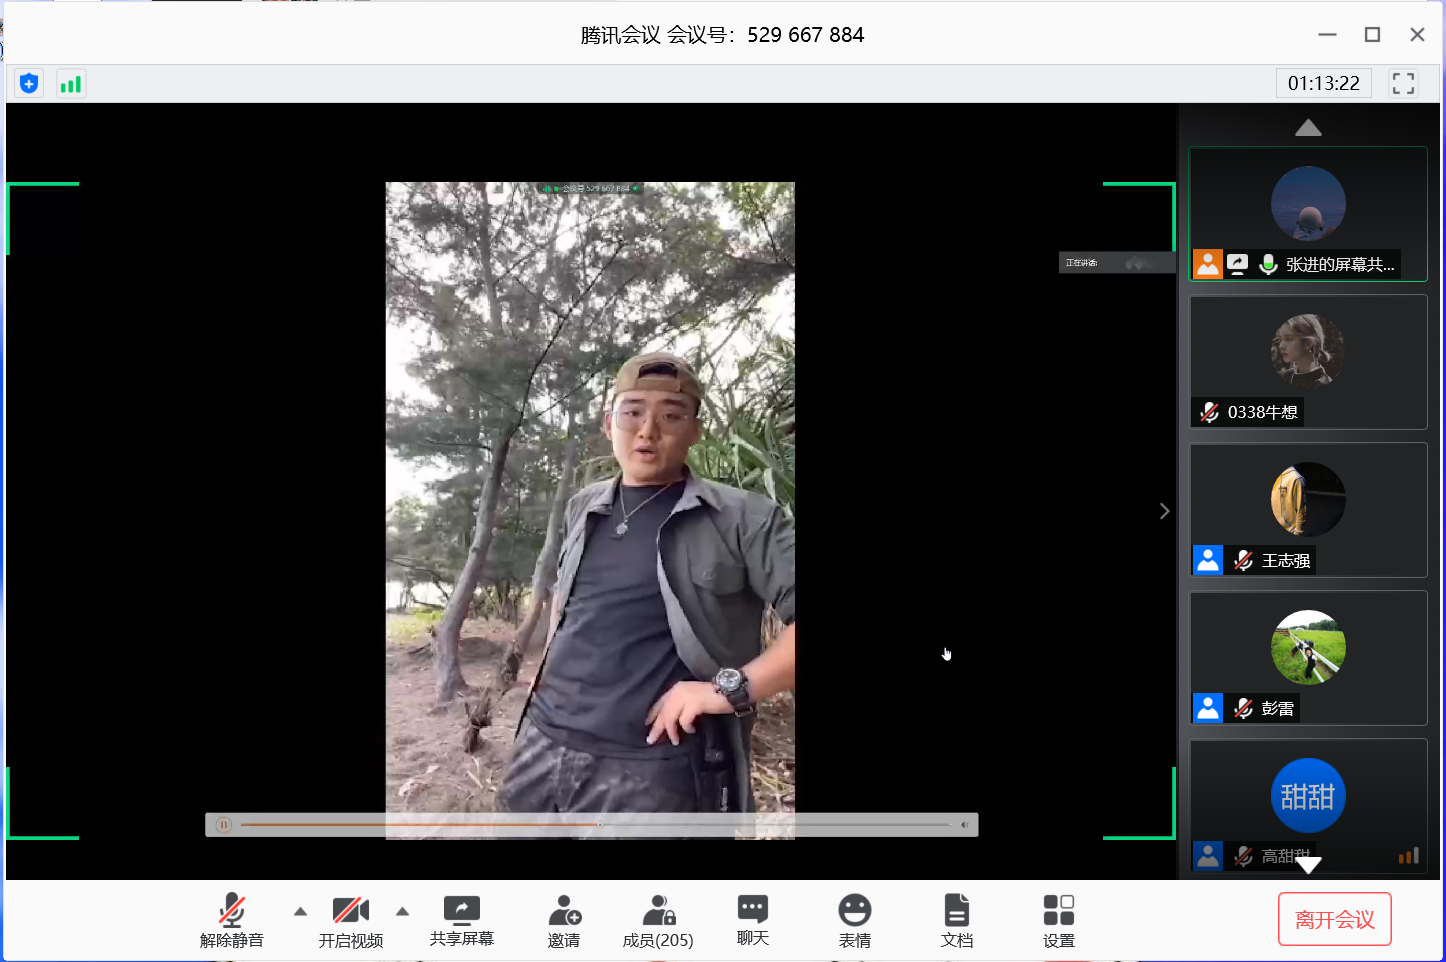This screenshot has height=962, width=1446.
Task: Check the green network signal icon
Action: coord(70,84)
